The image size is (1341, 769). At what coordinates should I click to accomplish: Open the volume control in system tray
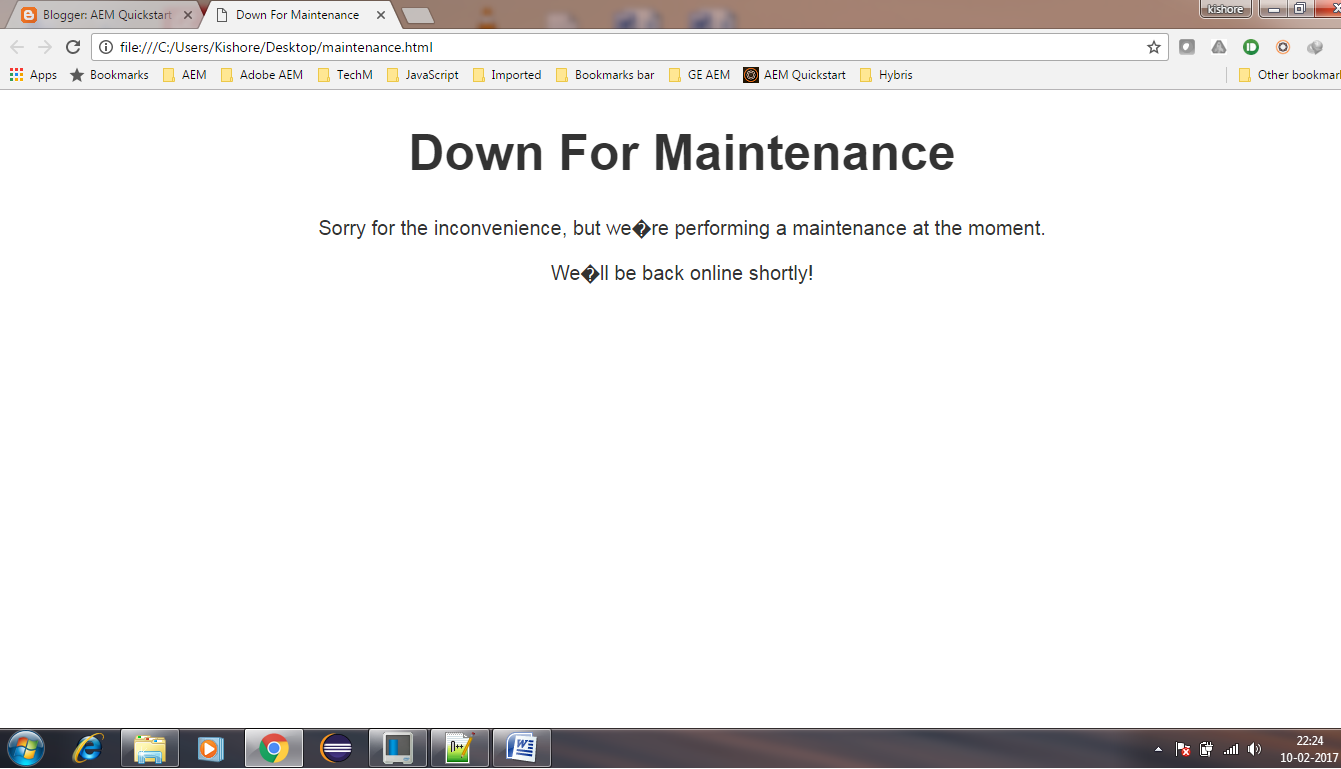coord(1255,747)
